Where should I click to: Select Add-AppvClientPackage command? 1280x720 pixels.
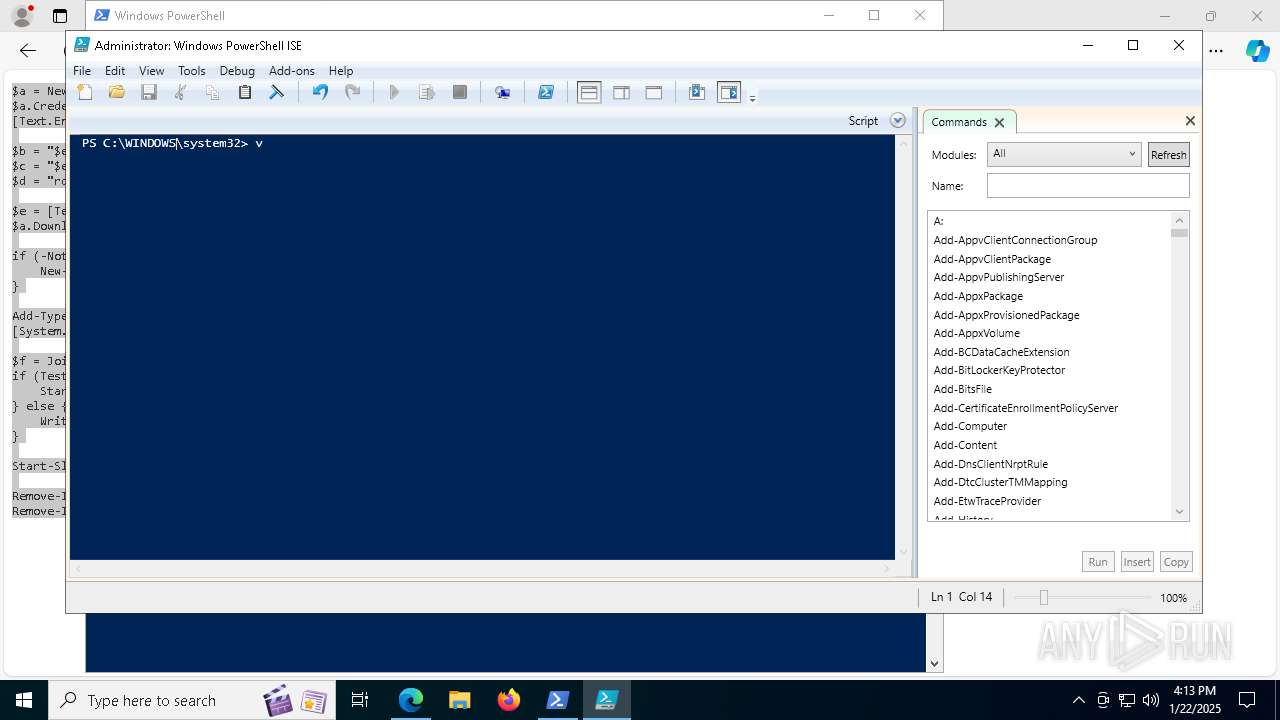[x=992, y=259]
